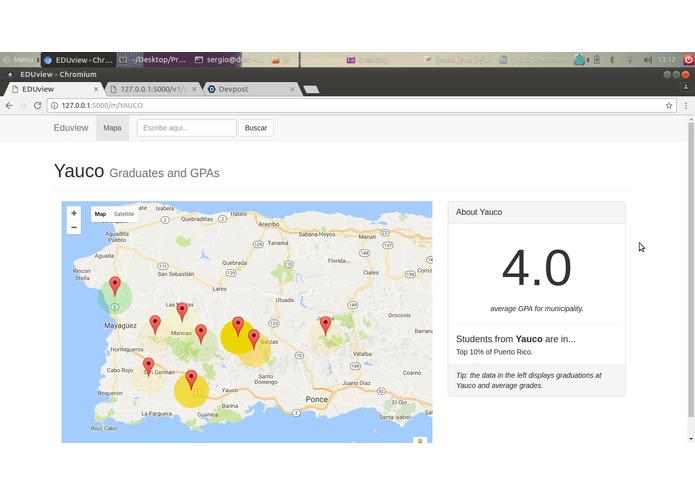Screen dimensions: 695x494
Task: Click the volume icon in system tray
Action: 648,59
